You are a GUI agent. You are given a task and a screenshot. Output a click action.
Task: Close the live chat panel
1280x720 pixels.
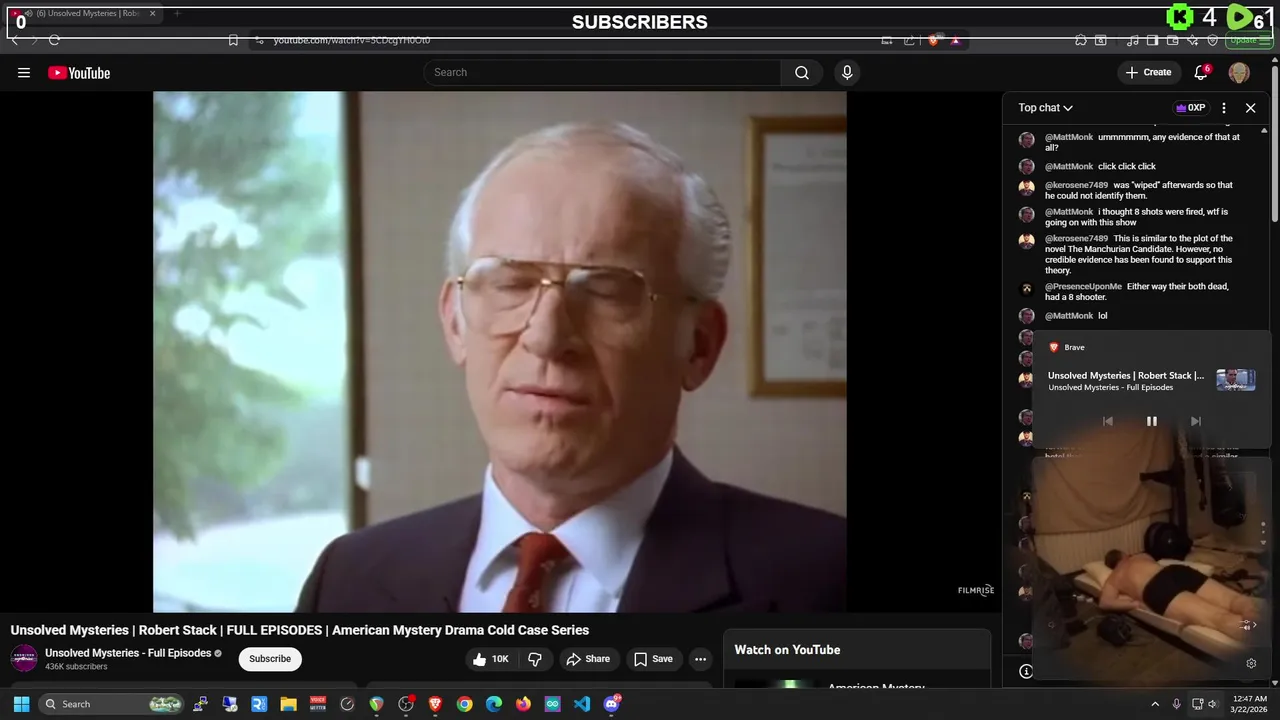coord(1250,108)
